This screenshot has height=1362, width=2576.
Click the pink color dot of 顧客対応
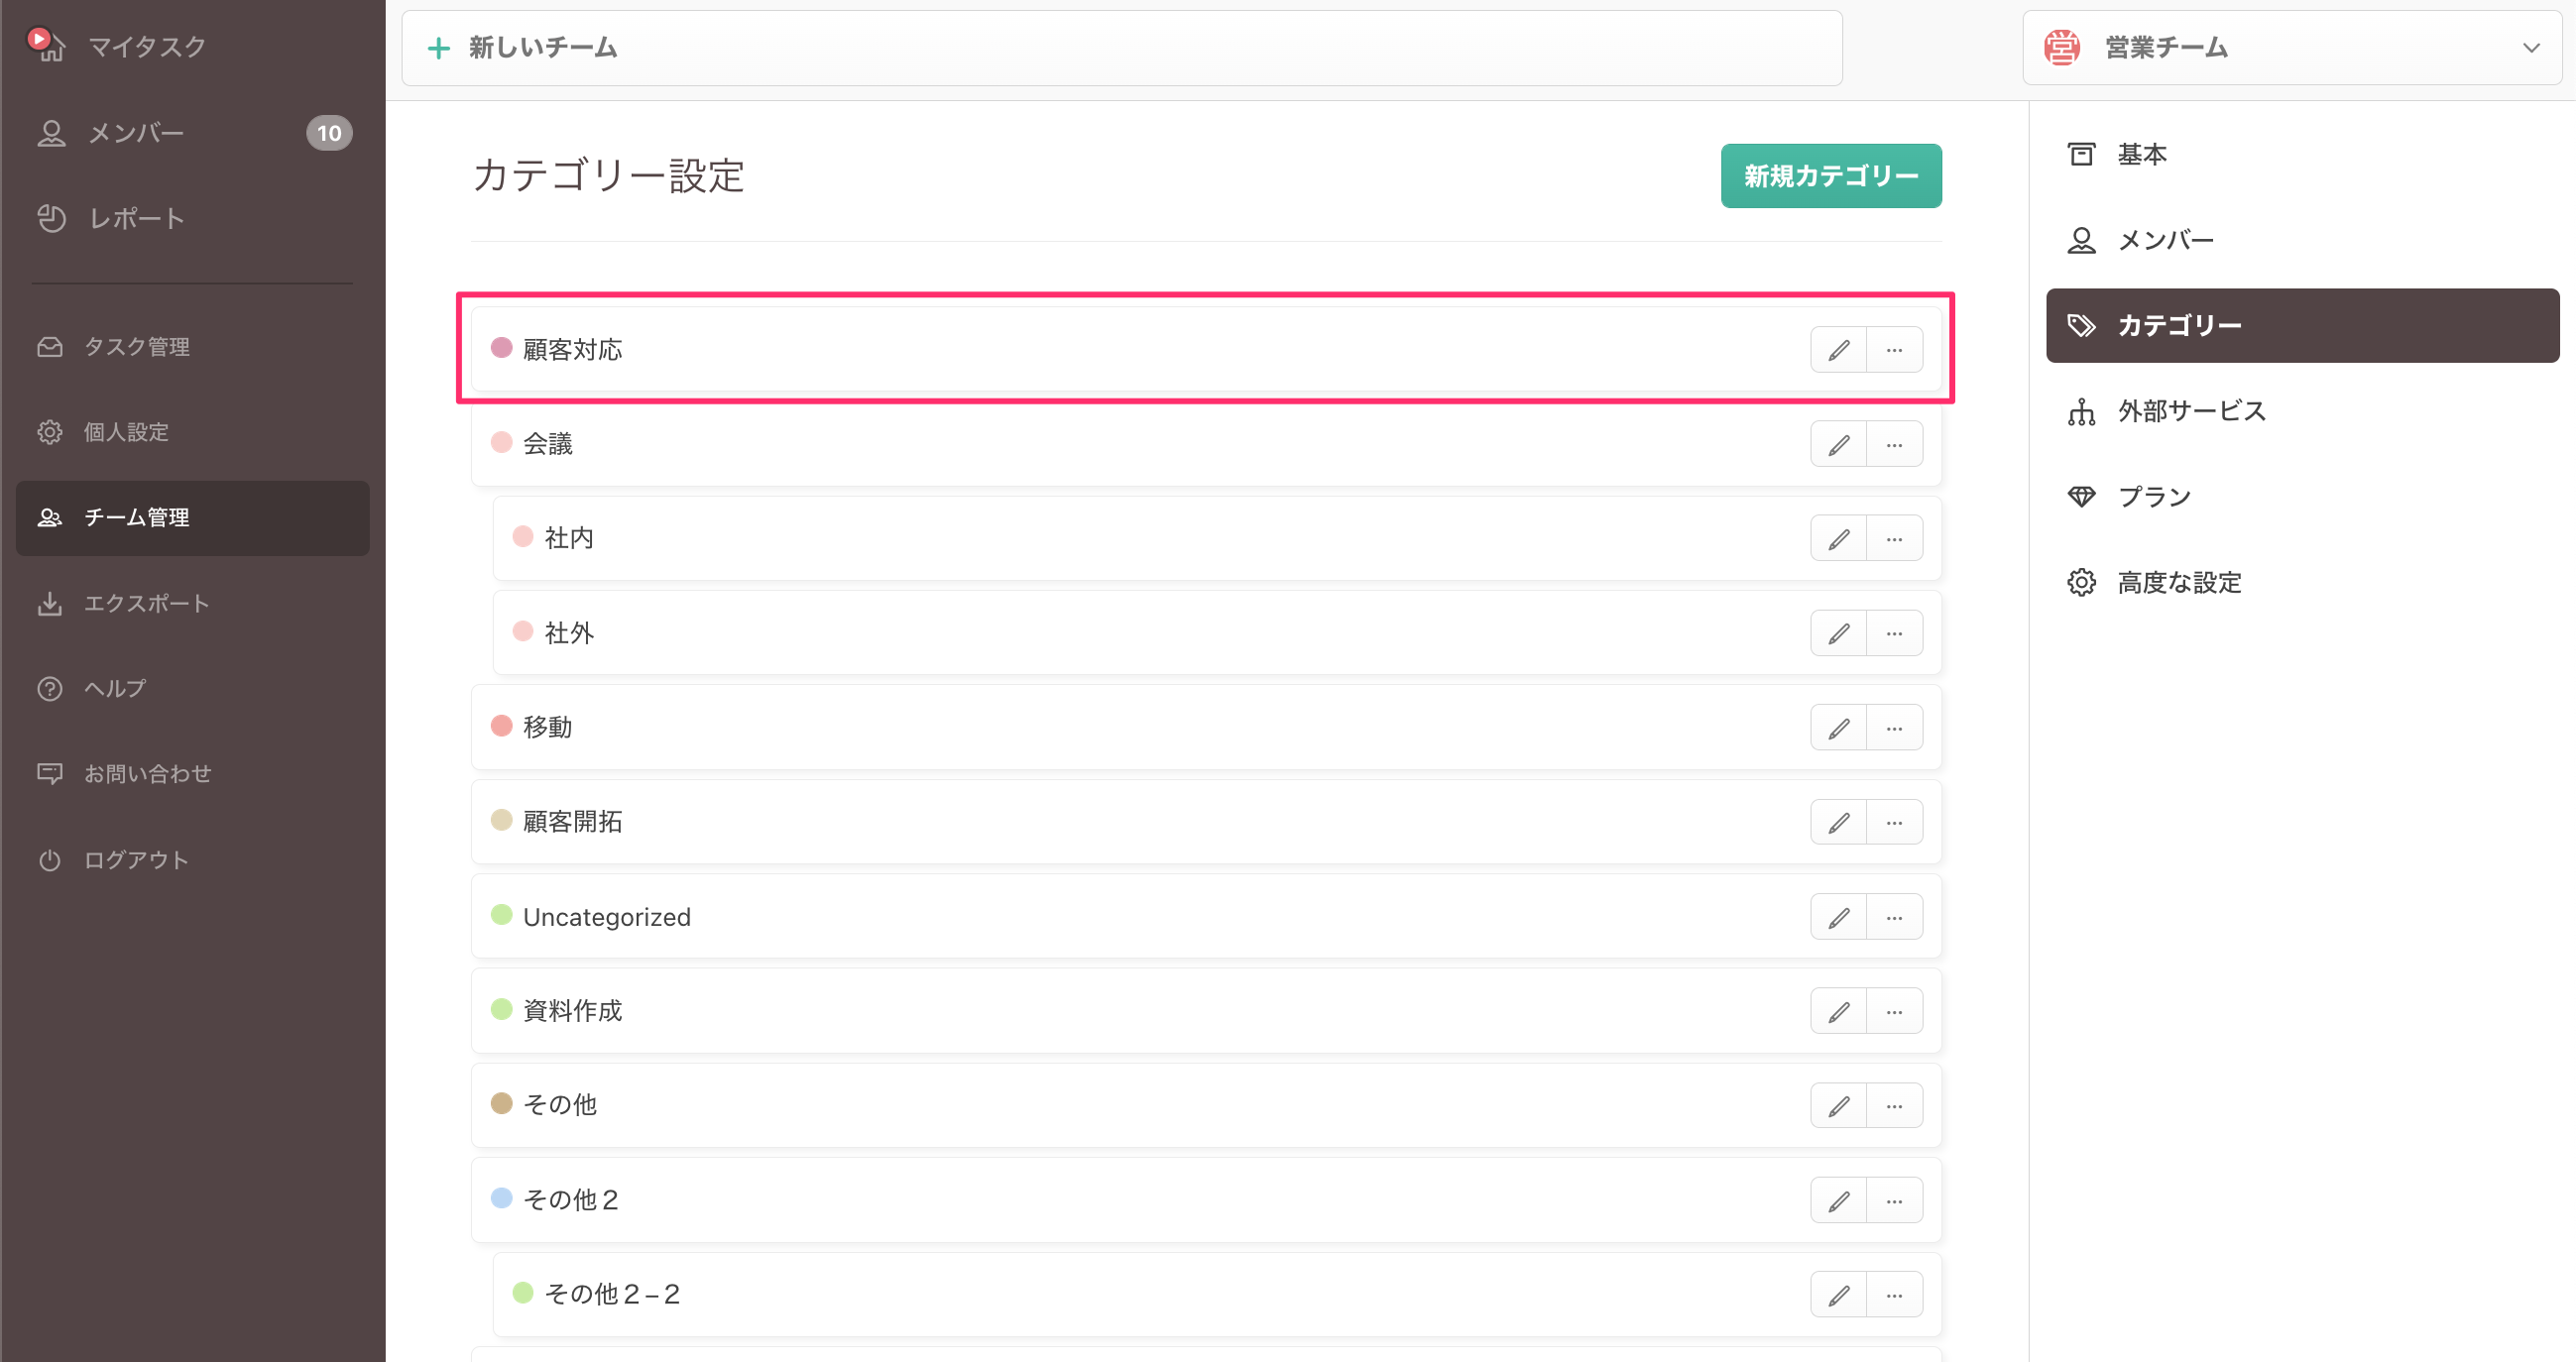tap(502, 348)
